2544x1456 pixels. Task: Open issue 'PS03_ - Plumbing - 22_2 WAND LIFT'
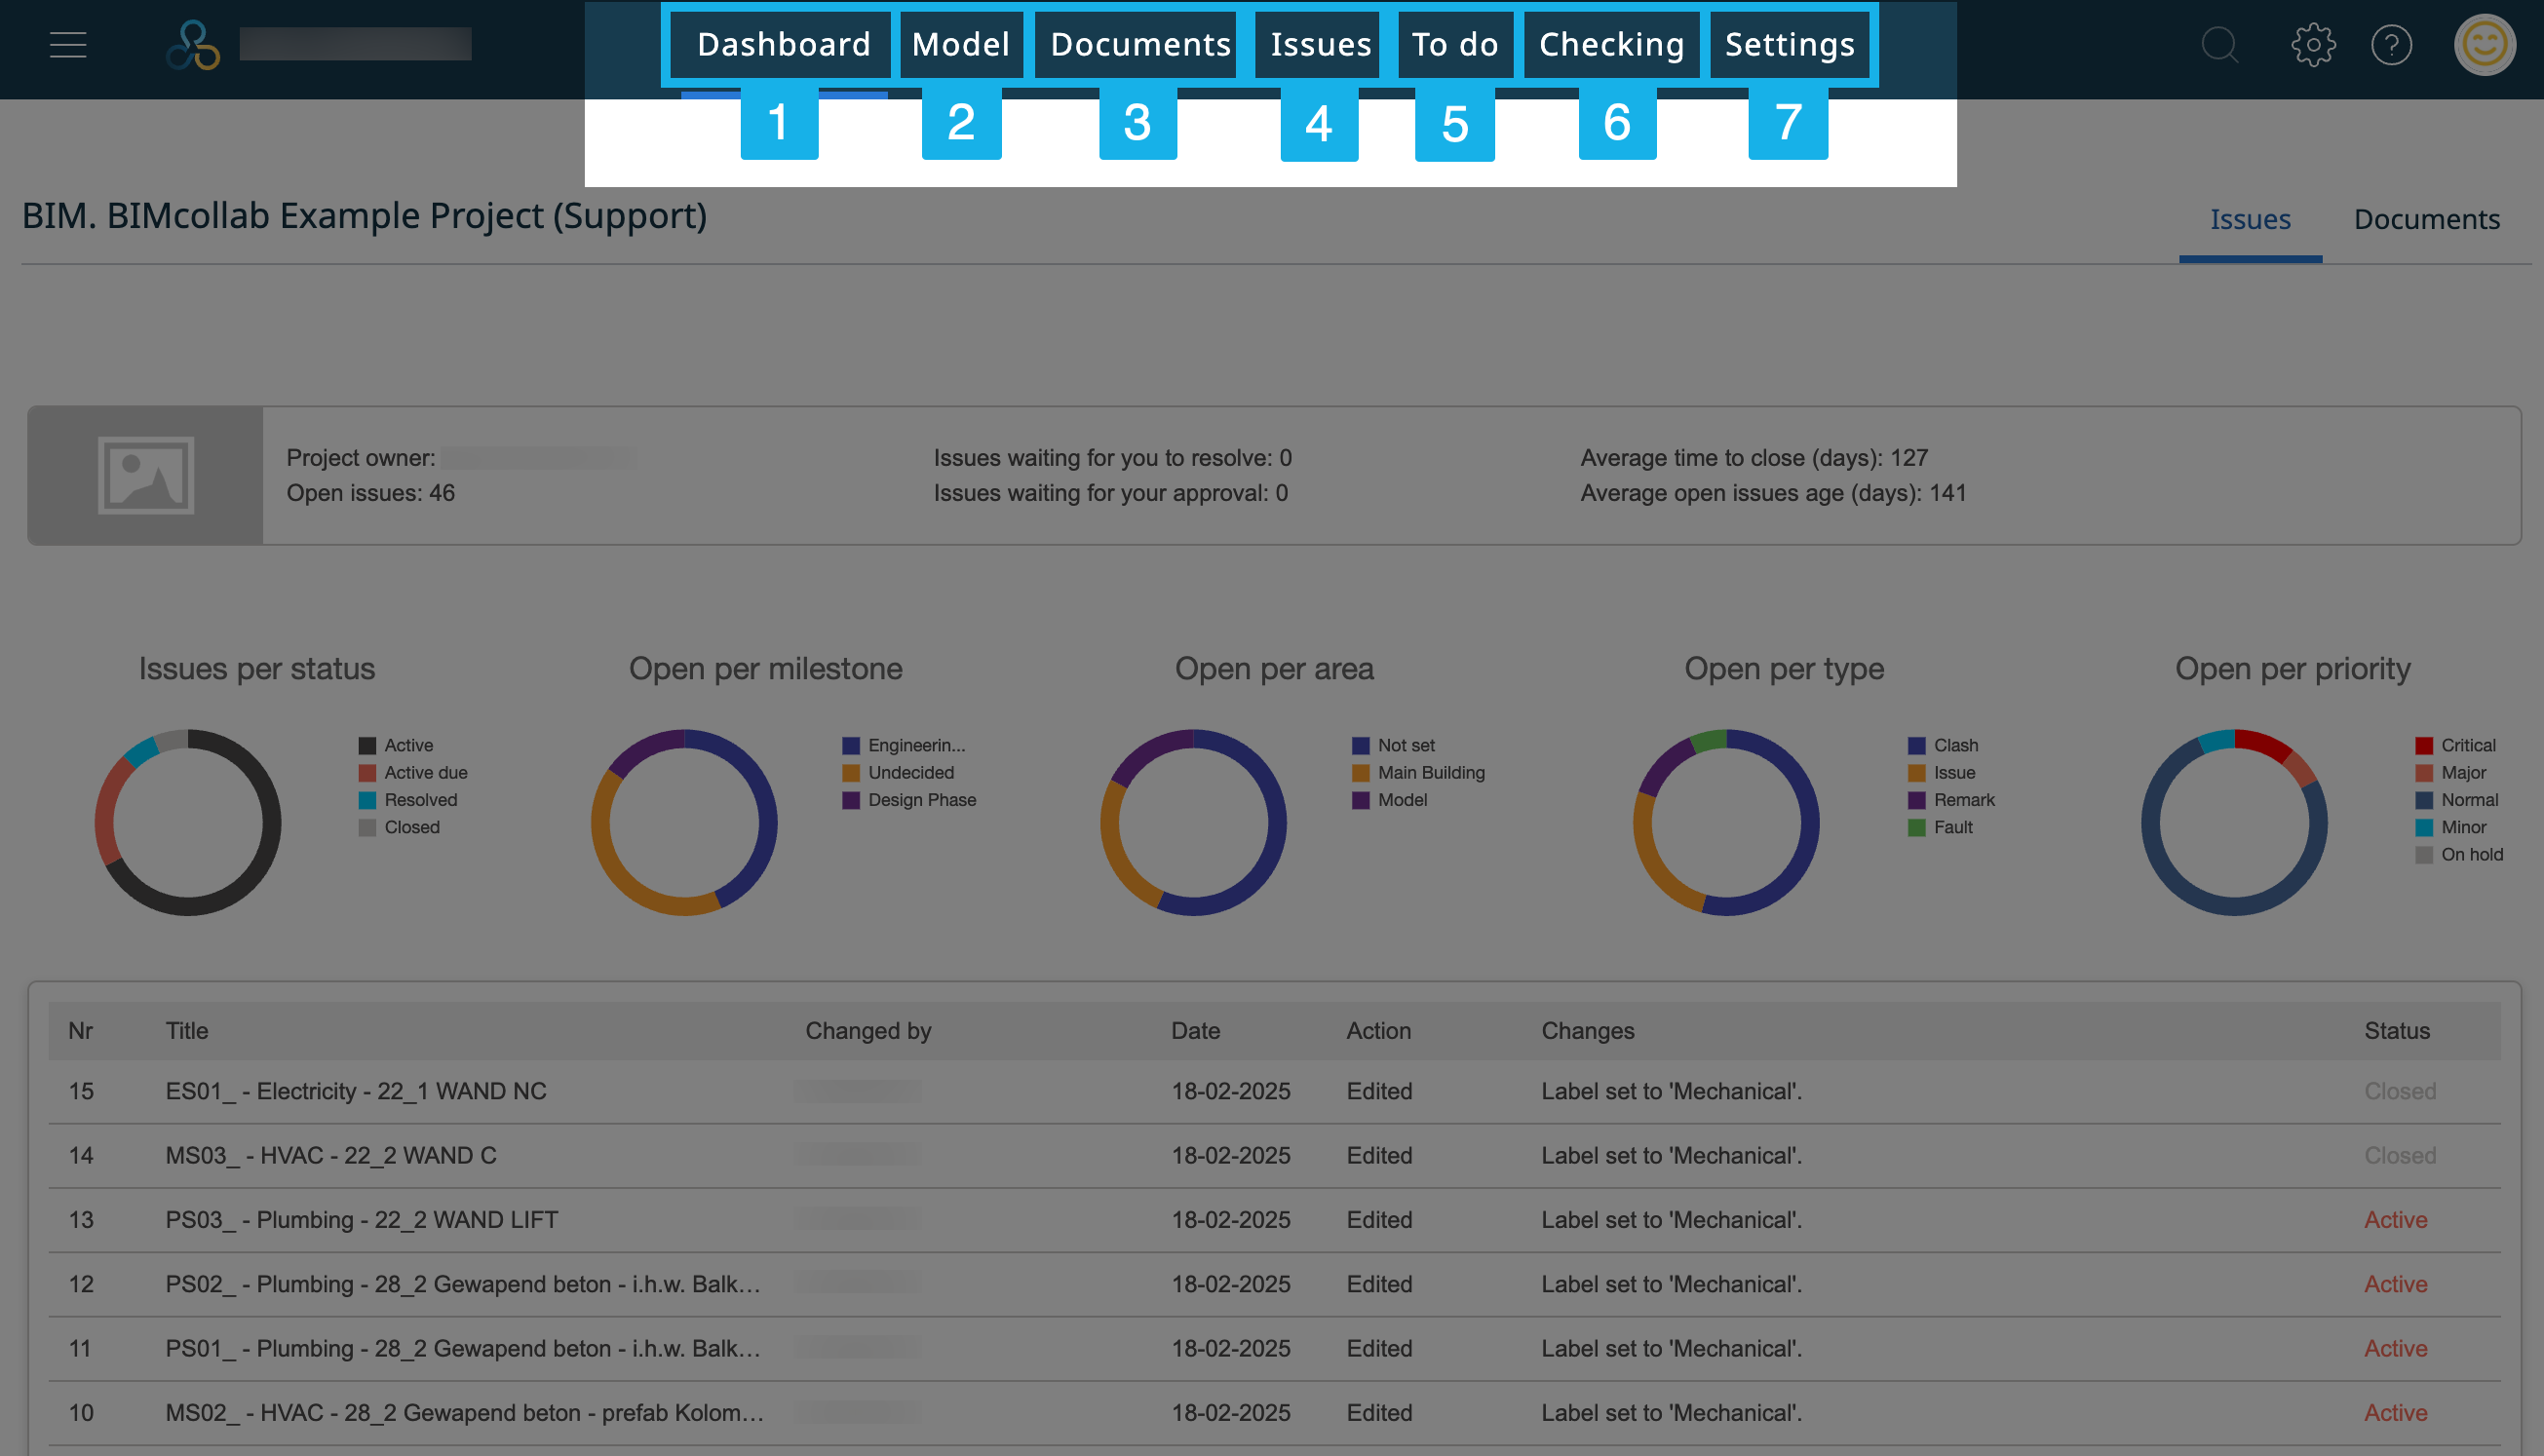point(362,1220)
